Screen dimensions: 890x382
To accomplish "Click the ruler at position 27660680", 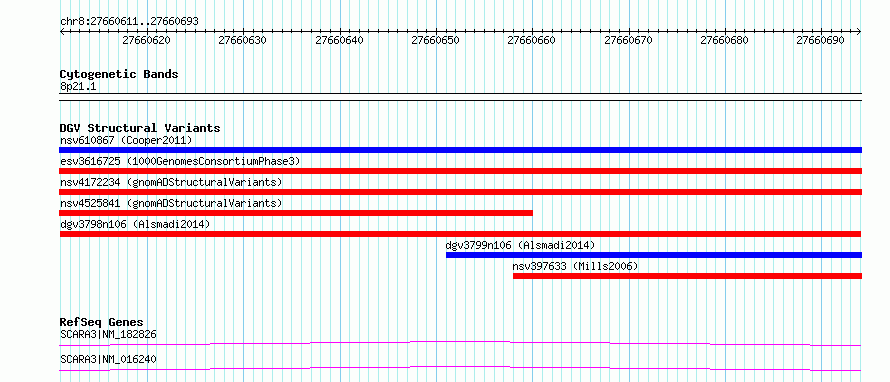I will click(724, 40).
